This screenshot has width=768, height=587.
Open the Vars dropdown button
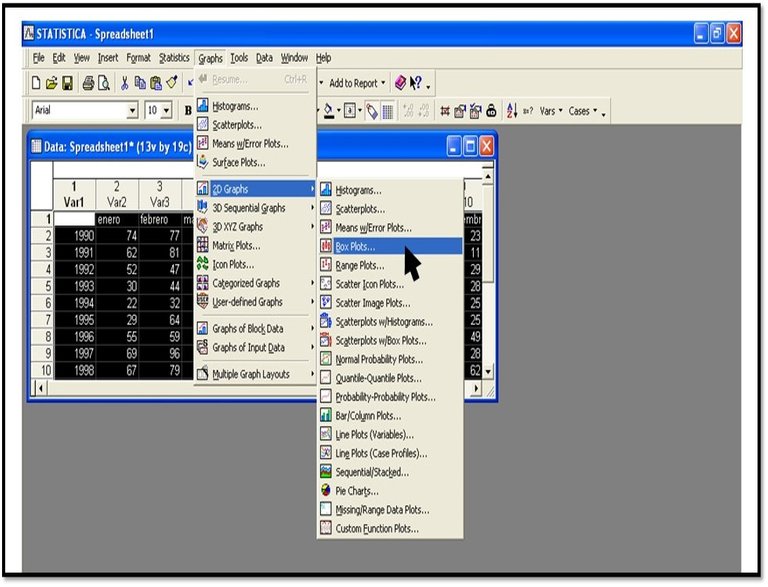click(x=551, y=111)
